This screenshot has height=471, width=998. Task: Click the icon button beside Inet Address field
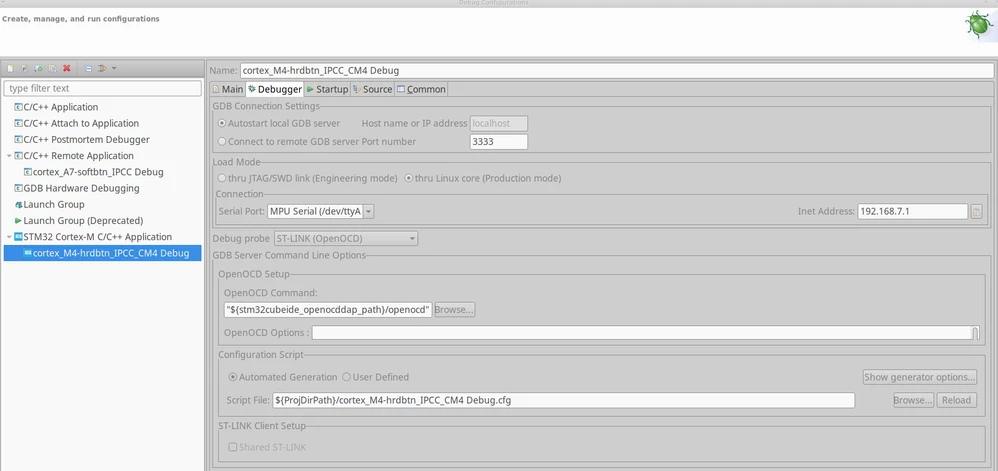coord(977,211)
